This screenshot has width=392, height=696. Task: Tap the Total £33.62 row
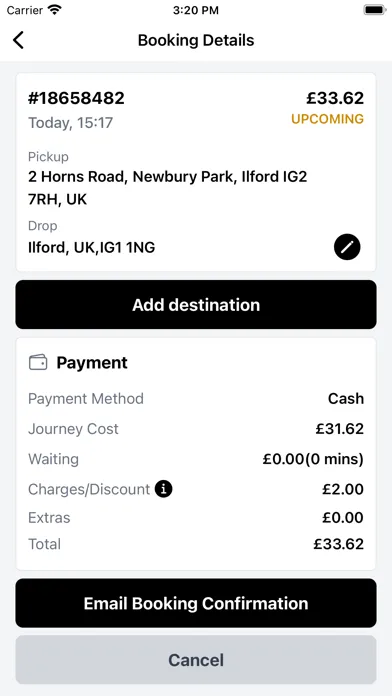[196, 544]
